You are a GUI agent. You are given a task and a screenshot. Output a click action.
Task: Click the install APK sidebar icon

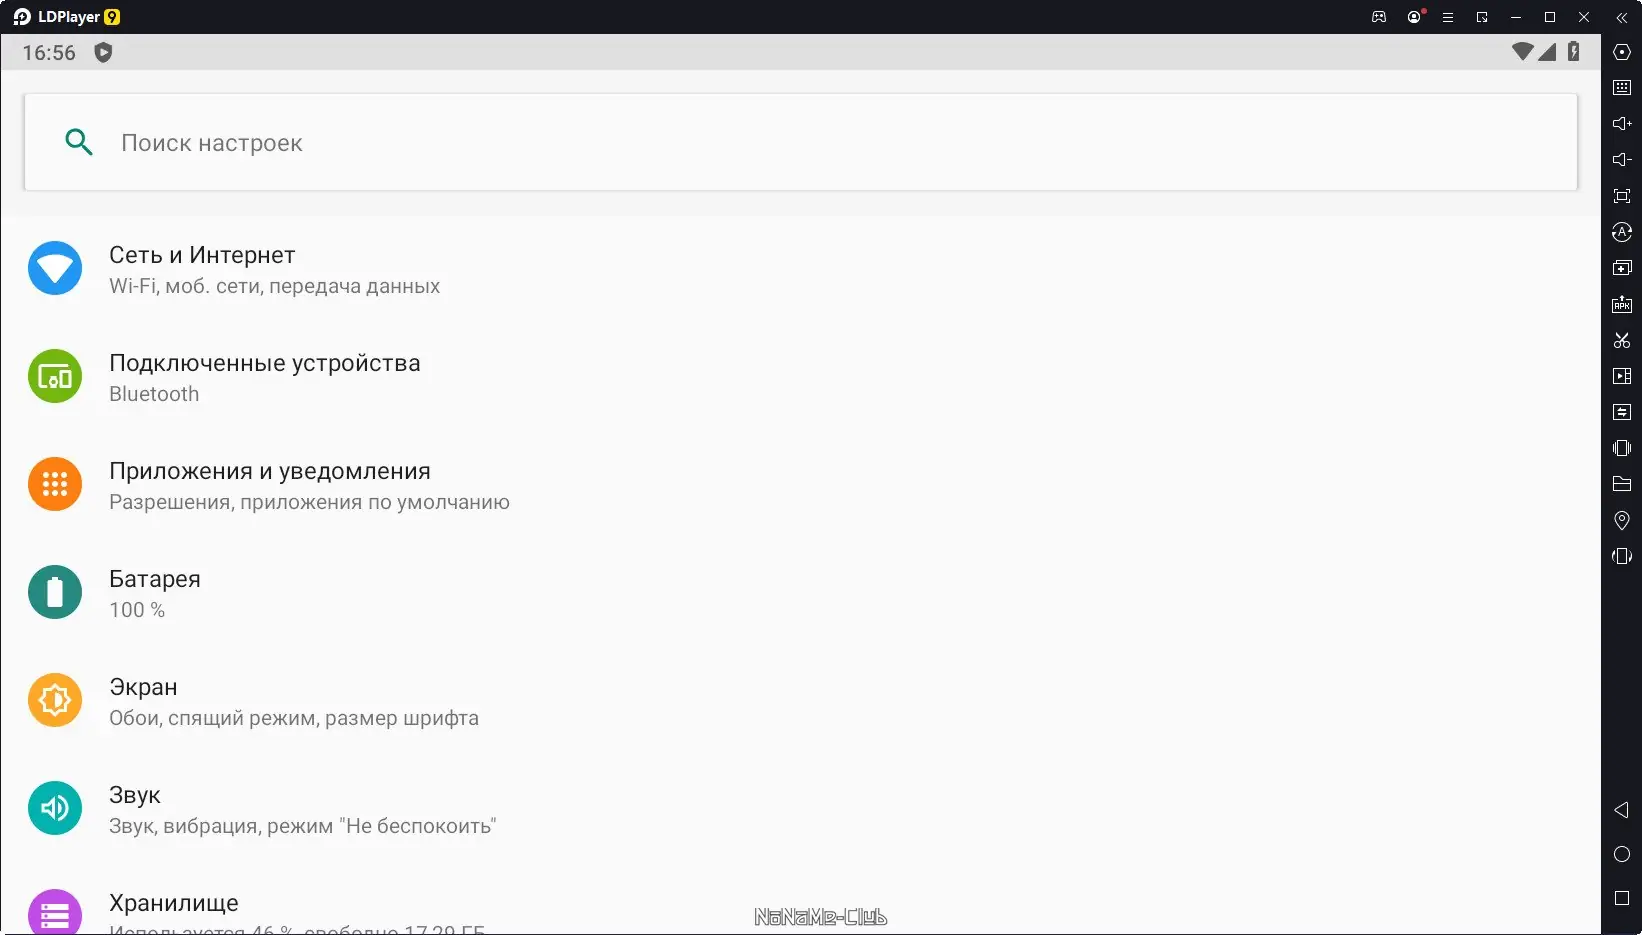tap(1622, 304)
